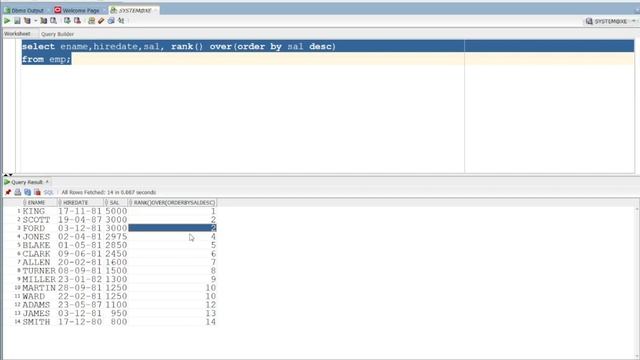The image size is (640, 360).
Task: Open the SYSTEM@XE connection dropdown
Action: tap(634, 21)
